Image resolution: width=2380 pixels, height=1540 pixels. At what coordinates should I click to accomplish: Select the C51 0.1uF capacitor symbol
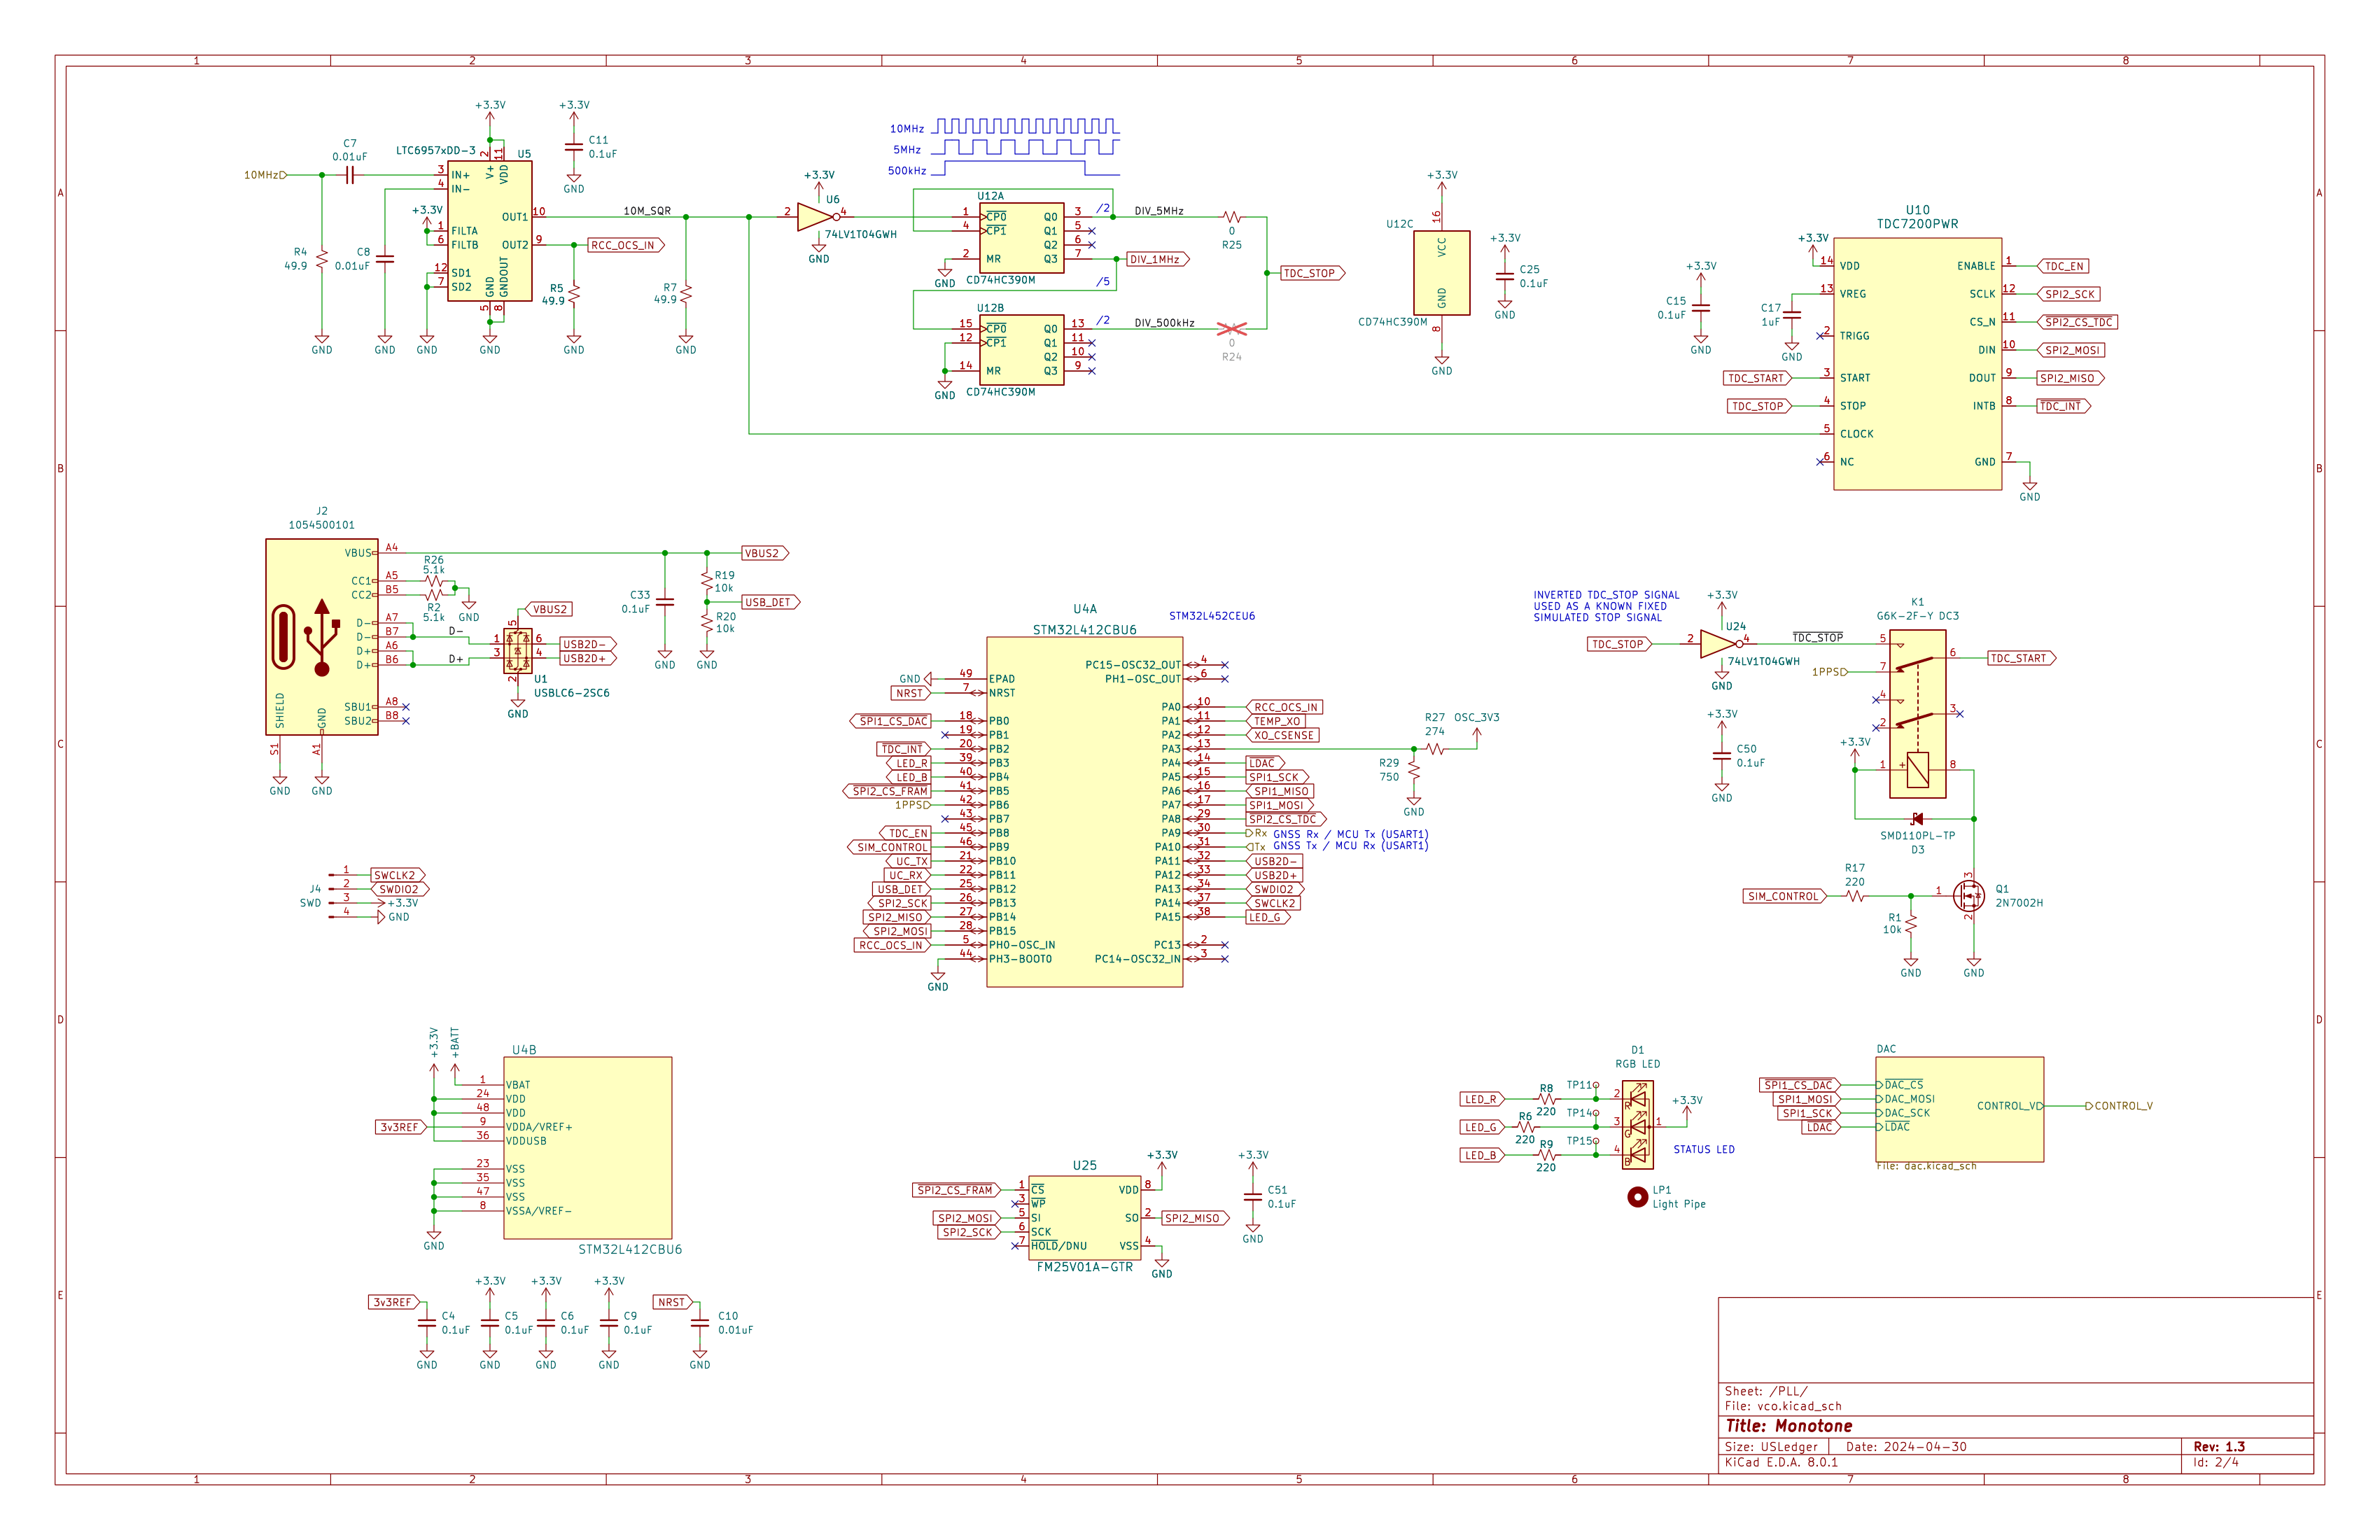tap(1253, 1197)
